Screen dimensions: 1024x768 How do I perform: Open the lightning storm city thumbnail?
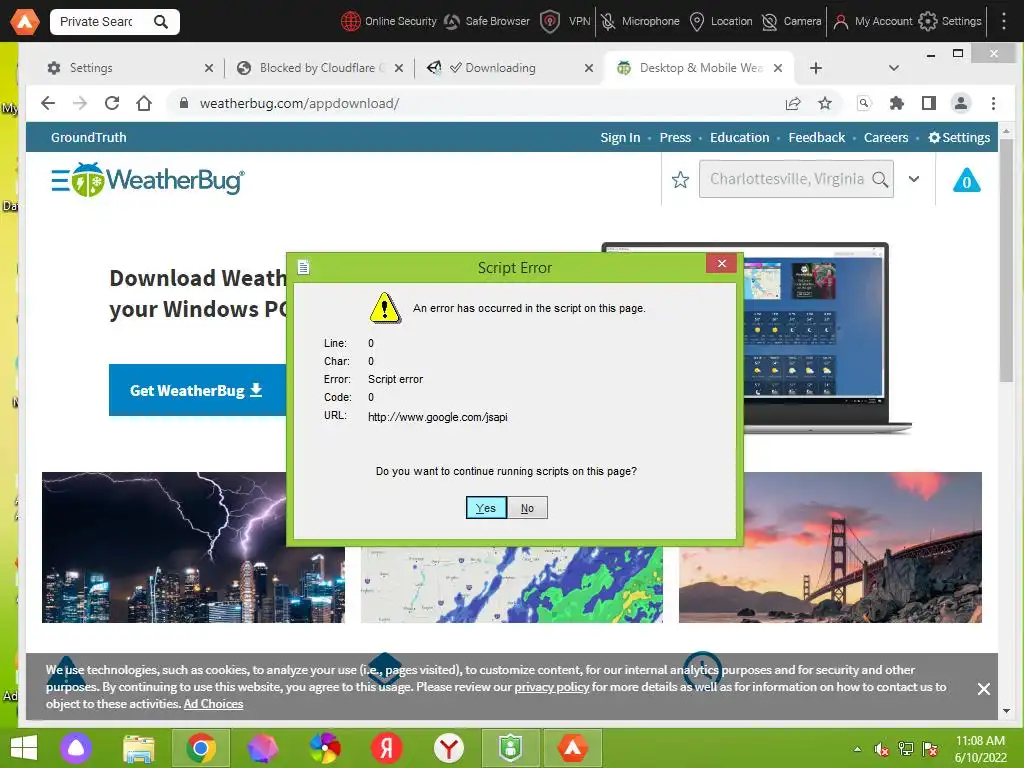pyautogui.click(x=193, y=547)
